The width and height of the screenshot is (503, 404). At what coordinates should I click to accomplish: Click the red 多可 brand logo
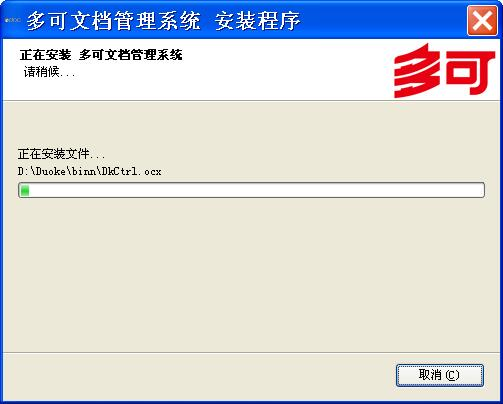pos(445,71)
